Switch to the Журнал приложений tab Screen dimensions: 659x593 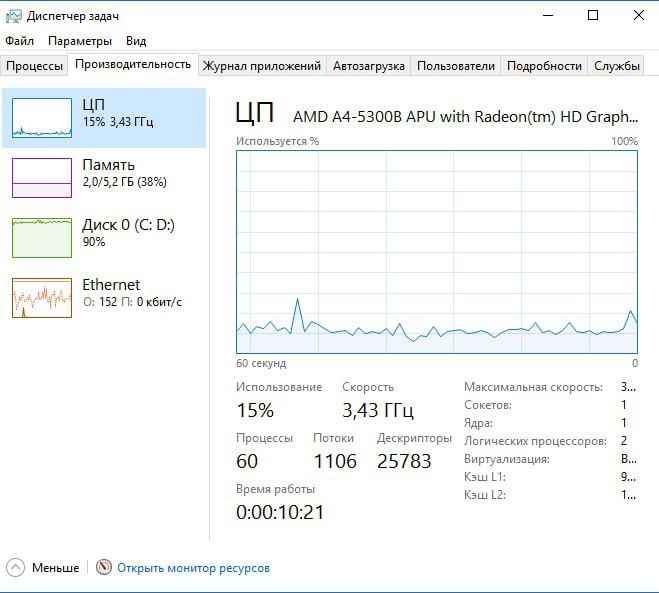click(x=262, y=66)
